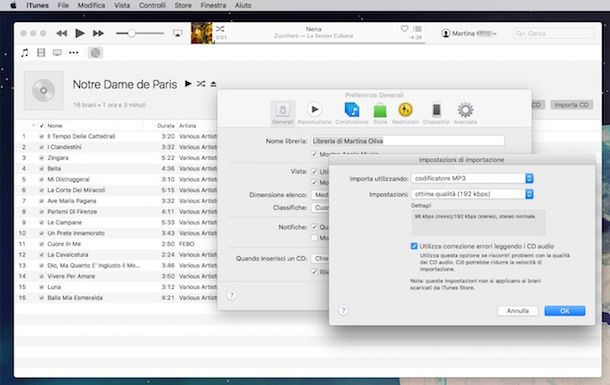
Task: Click the Importa CD button
Action: pos(571,105)
